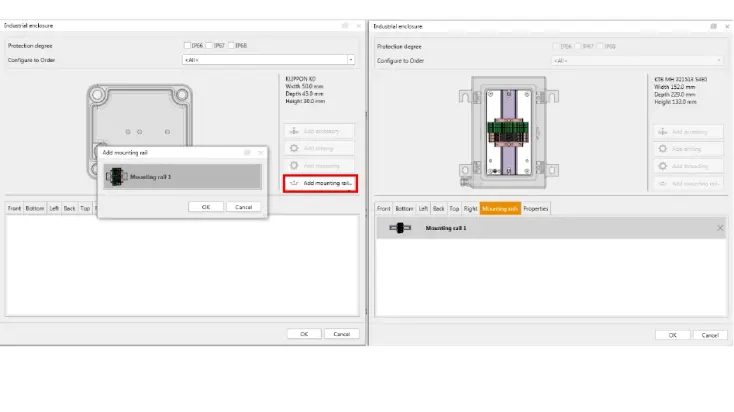Enable the IP66 checkbox in the left dialog
This screenshot has height=412, width=734.
(x=187, y=45)
